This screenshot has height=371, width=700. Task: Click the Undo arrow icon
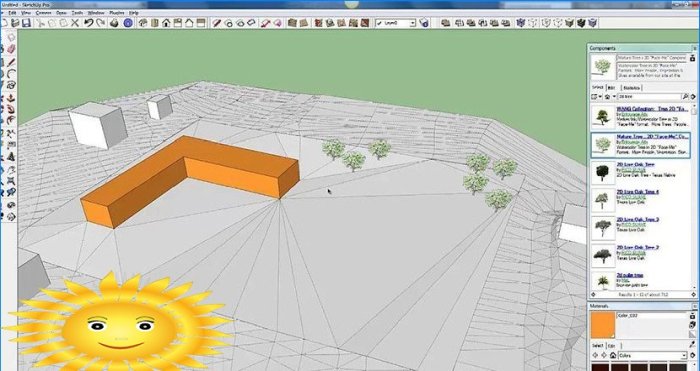click(89, 23)
